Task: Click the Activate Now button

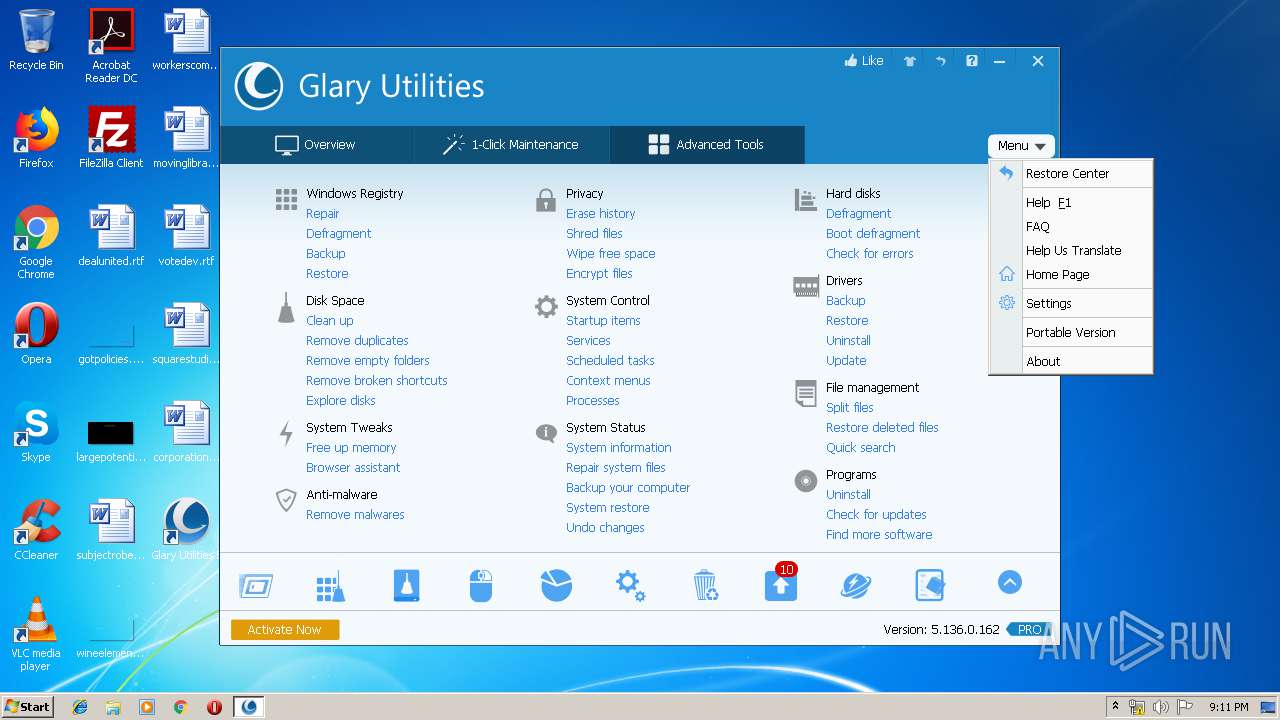Action: point(285,630)
